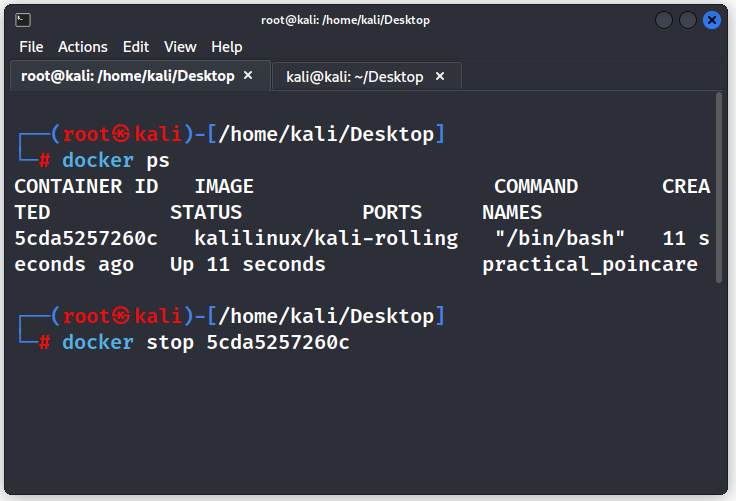Viewport: 736px width, 501px height.
Task: Select the root@kali /home/kali/Desktop tab
Action: pyautogui.click(x=128, y=76)
